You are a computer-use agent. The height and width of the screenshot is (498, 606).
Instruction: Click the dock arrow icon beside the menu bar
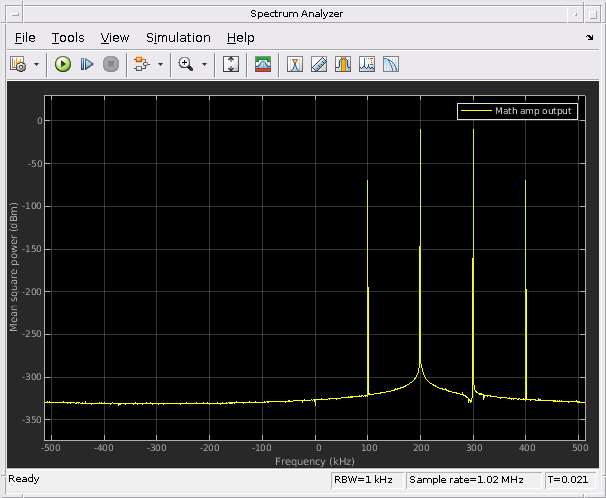tap(589, 37)
